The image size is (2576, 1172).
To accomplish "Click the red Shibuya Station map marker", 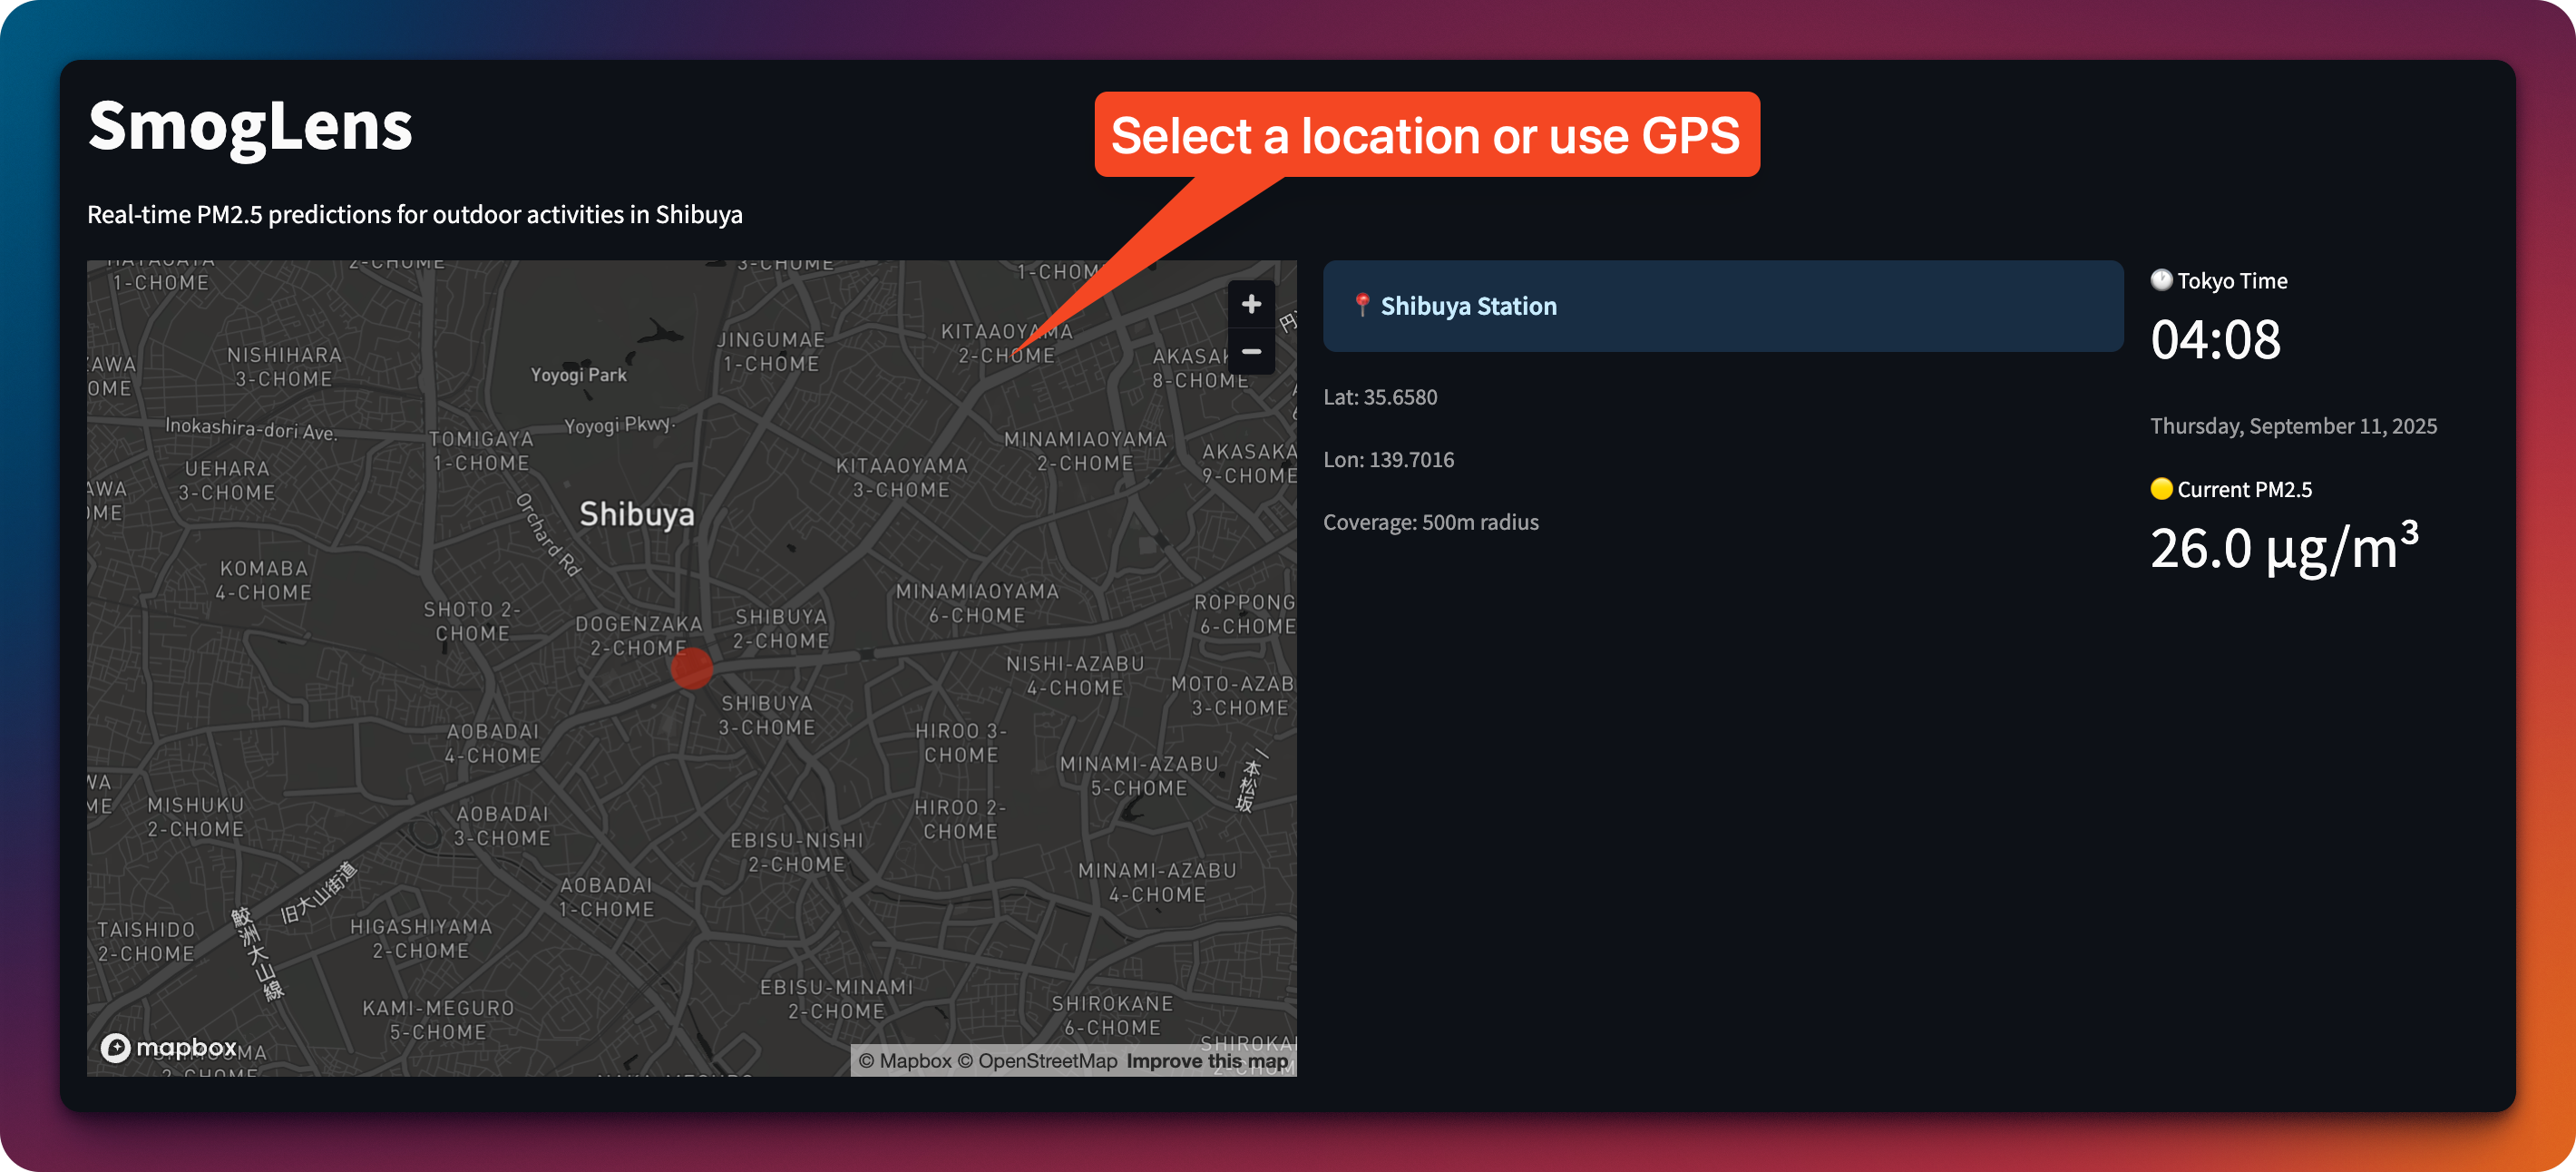I will [x=691, y=668].
